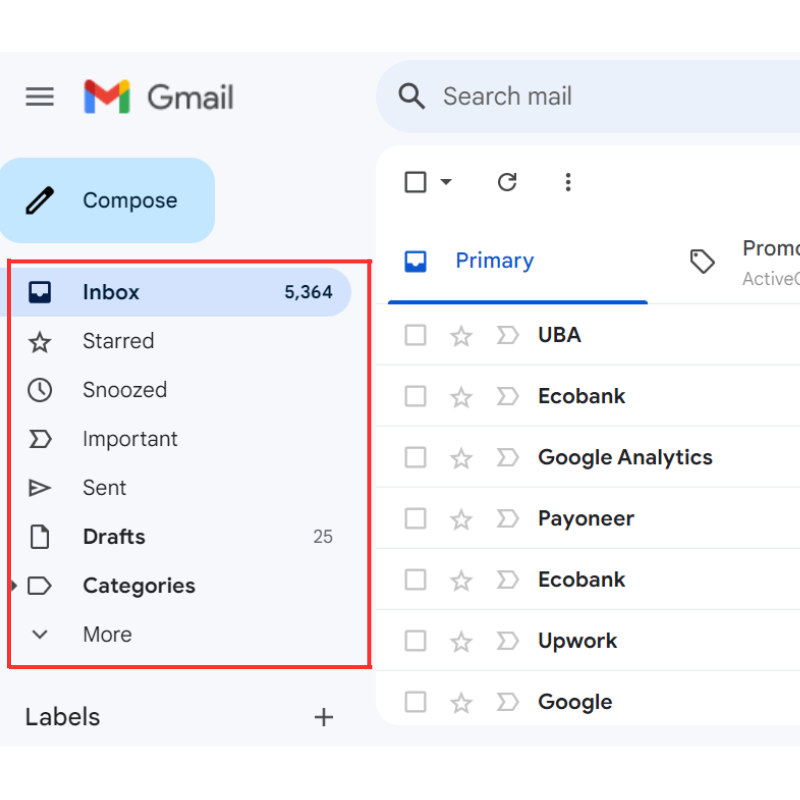Open the Payoneer email

click(x=586, y=519)
